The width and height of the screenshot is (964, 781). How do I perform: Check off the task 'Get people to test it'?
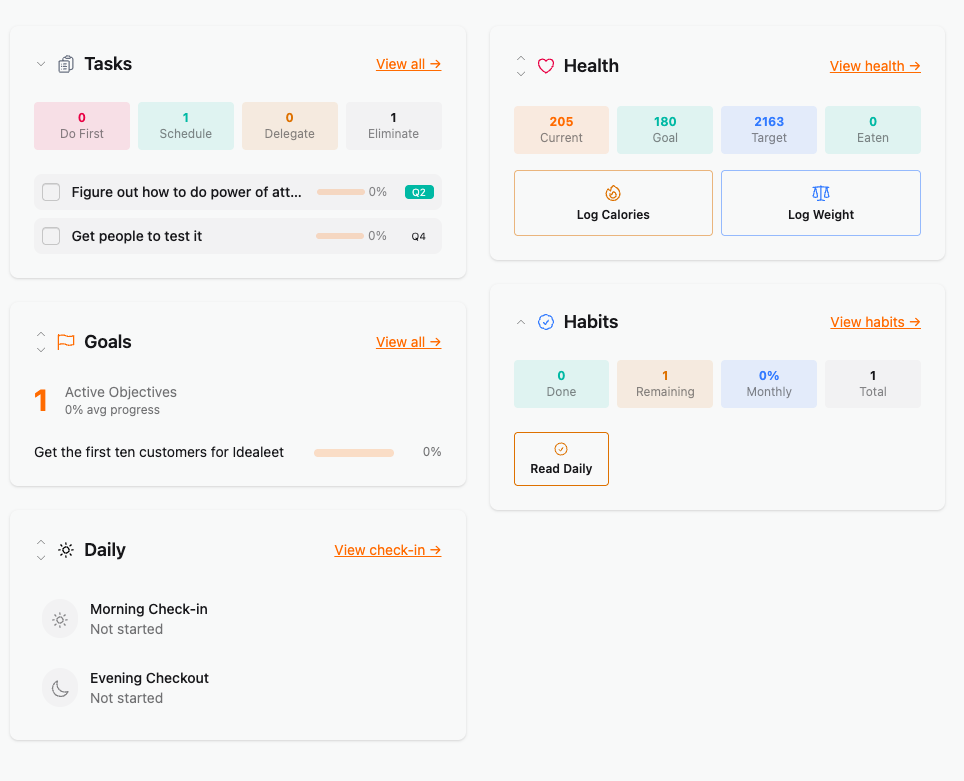[50, 235]
